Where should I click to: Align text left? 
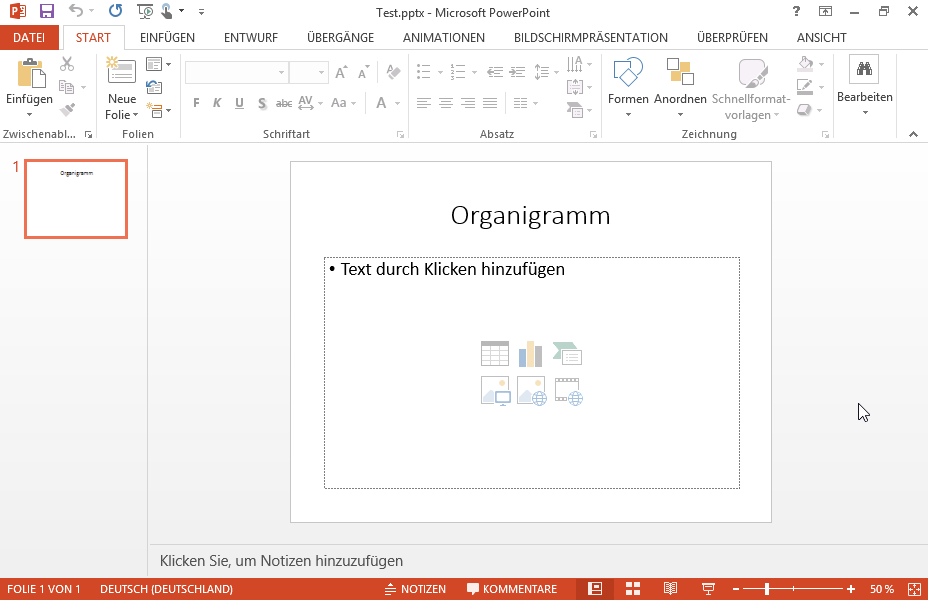coord(423,103)
